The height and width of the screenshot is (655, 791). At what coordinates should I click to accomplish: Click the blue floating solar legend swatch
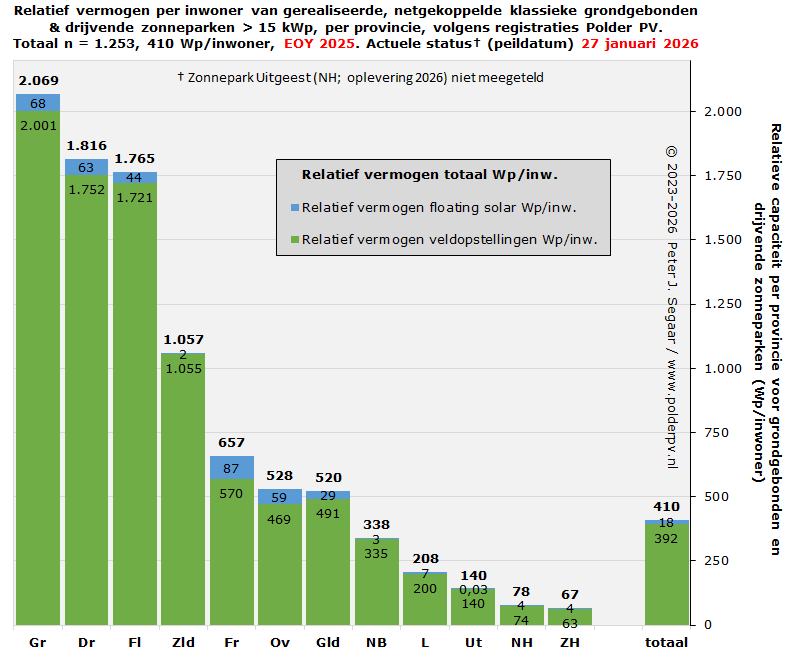click(x=295, y=209)
